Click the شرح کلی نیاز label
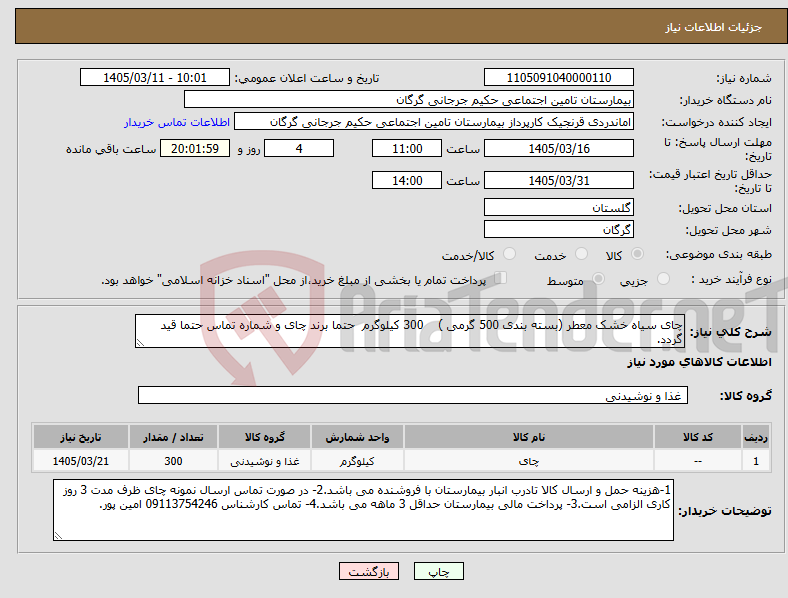The height and width of the screenshot is (598, 788). [730, 332]
